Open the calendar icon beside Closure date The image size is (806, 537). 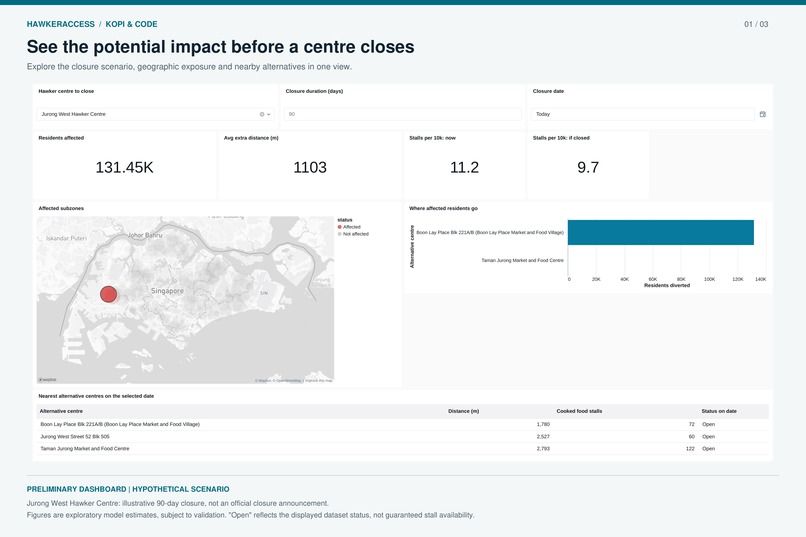(x=763, y=114)
